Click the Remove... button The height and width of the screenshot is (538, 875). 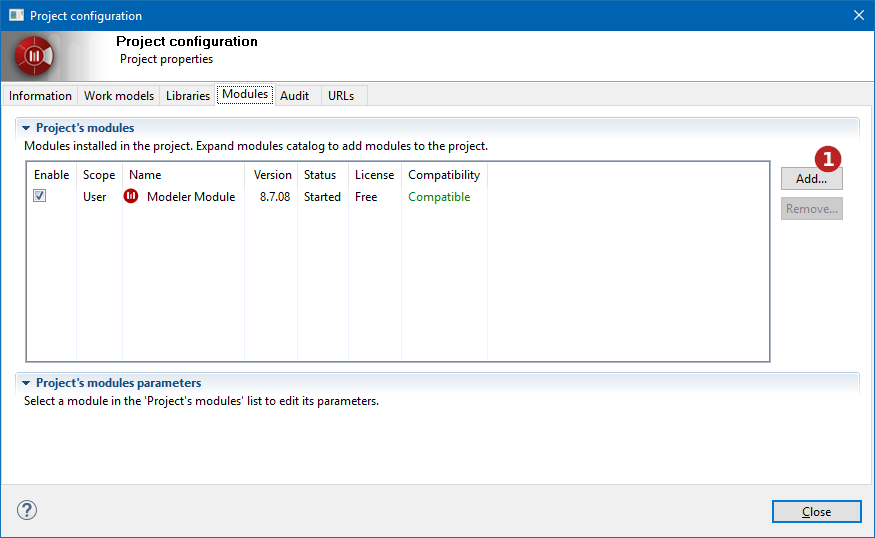[x=811, y=209]
